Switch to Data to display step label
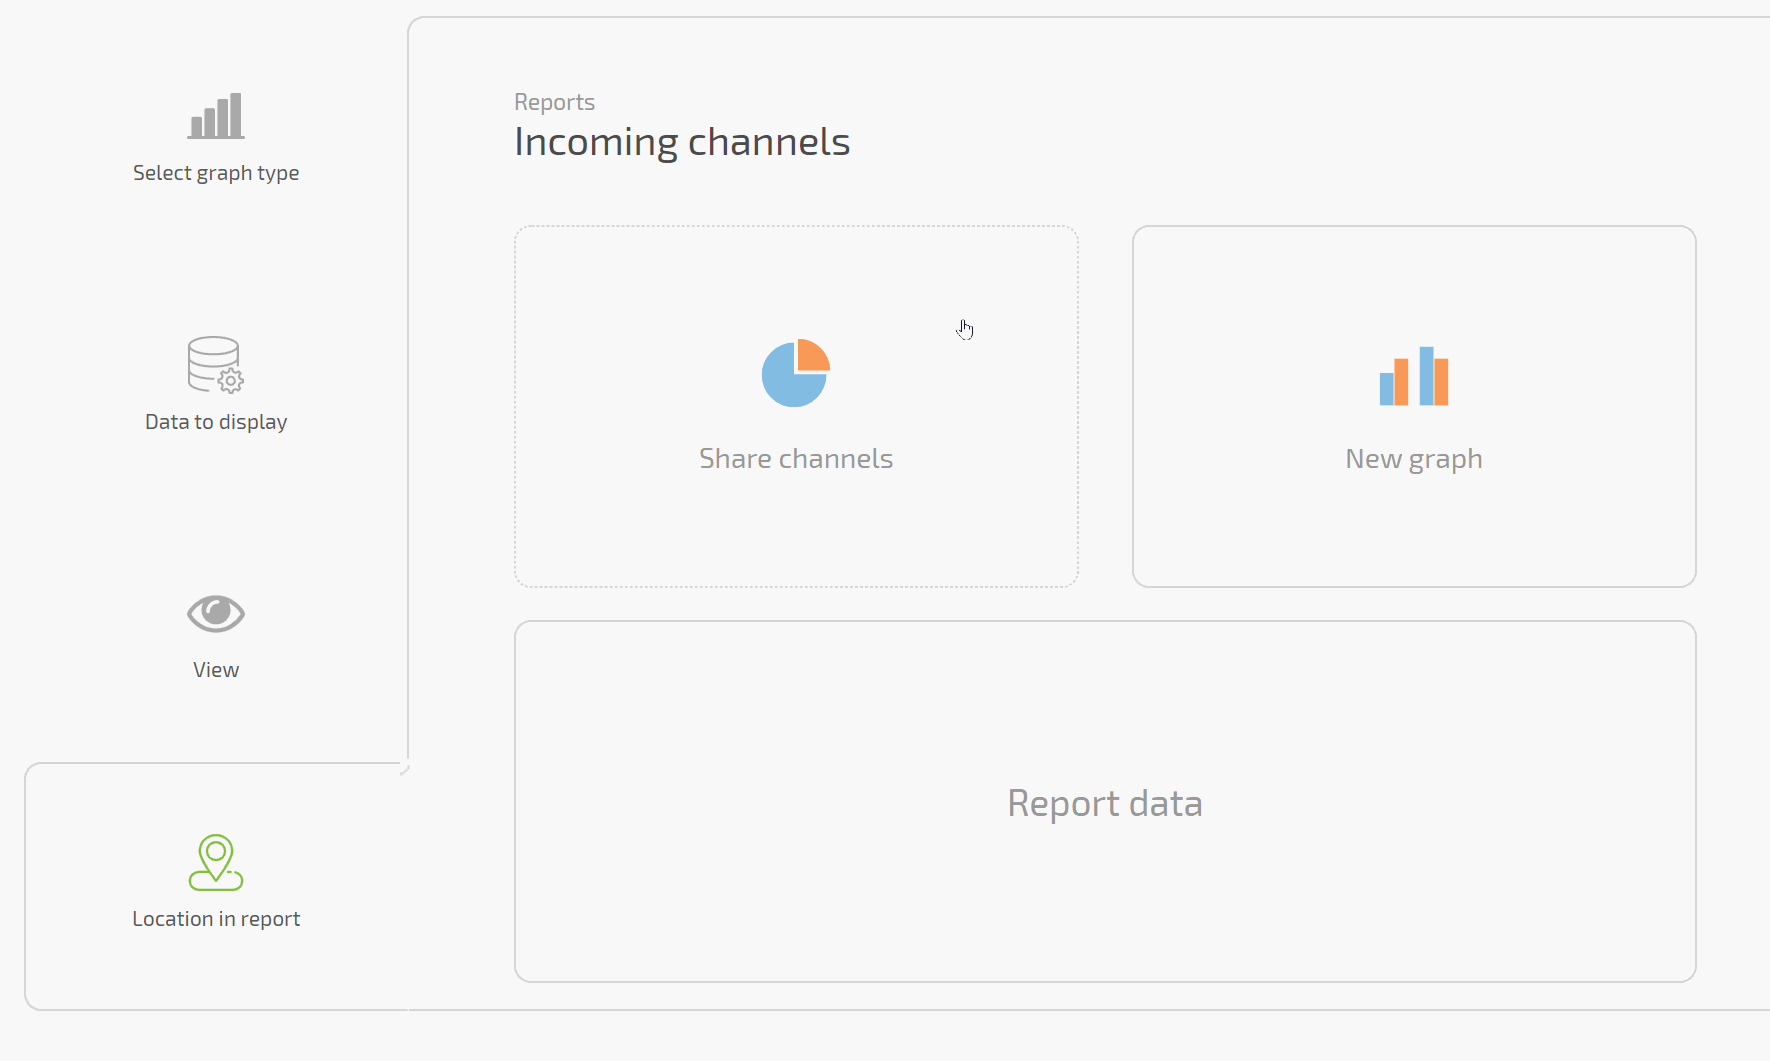Screen dimensions: 1770x1061 [216, 422]
